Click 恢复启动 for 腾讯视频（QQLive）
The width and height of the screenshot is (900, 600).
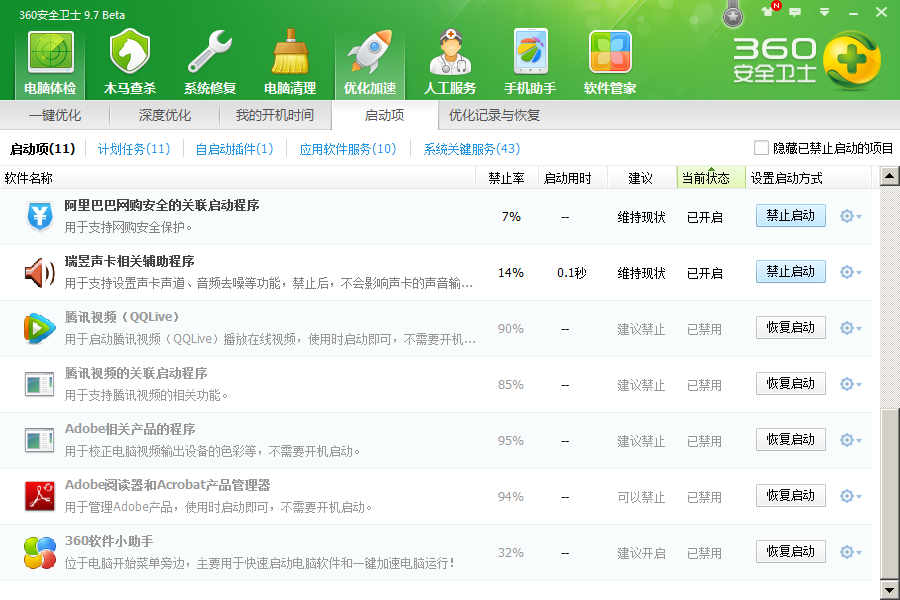click(790, 328)
